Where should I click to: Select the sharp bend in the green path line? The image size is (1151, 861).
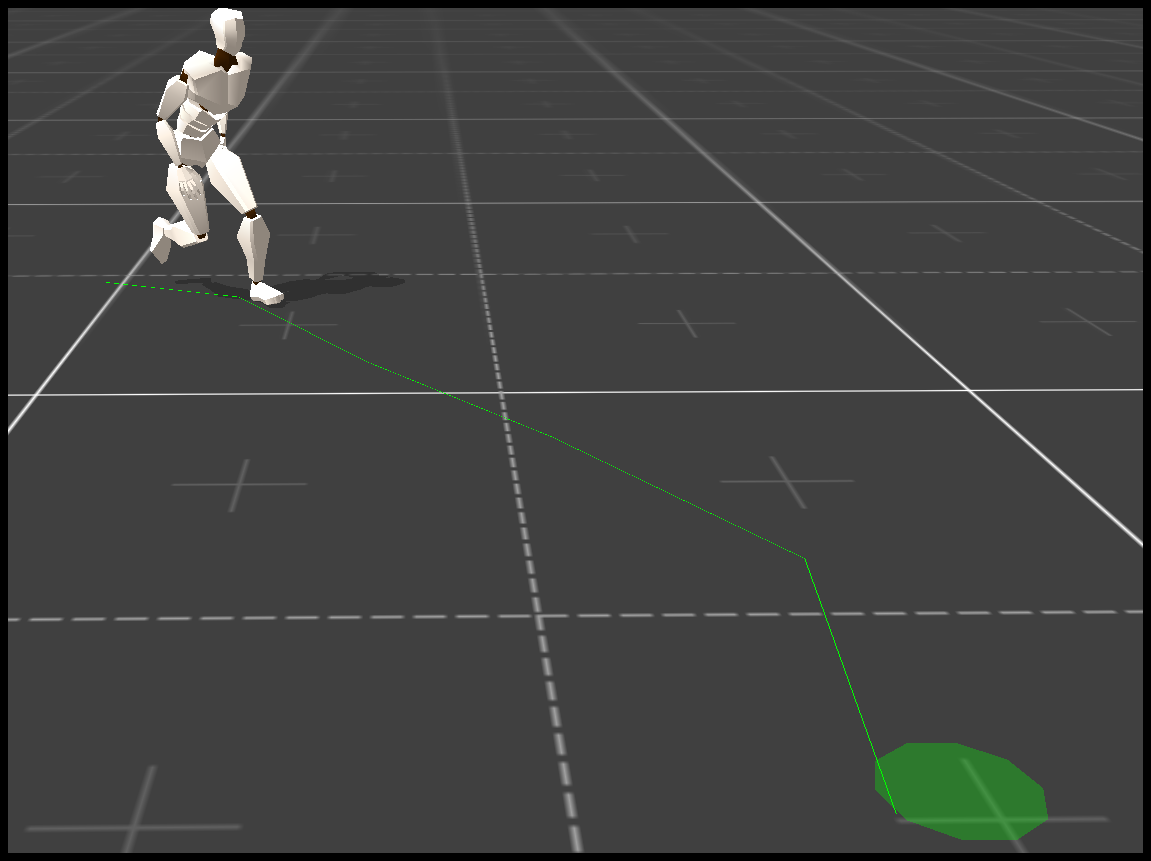[x=805, y=558]
